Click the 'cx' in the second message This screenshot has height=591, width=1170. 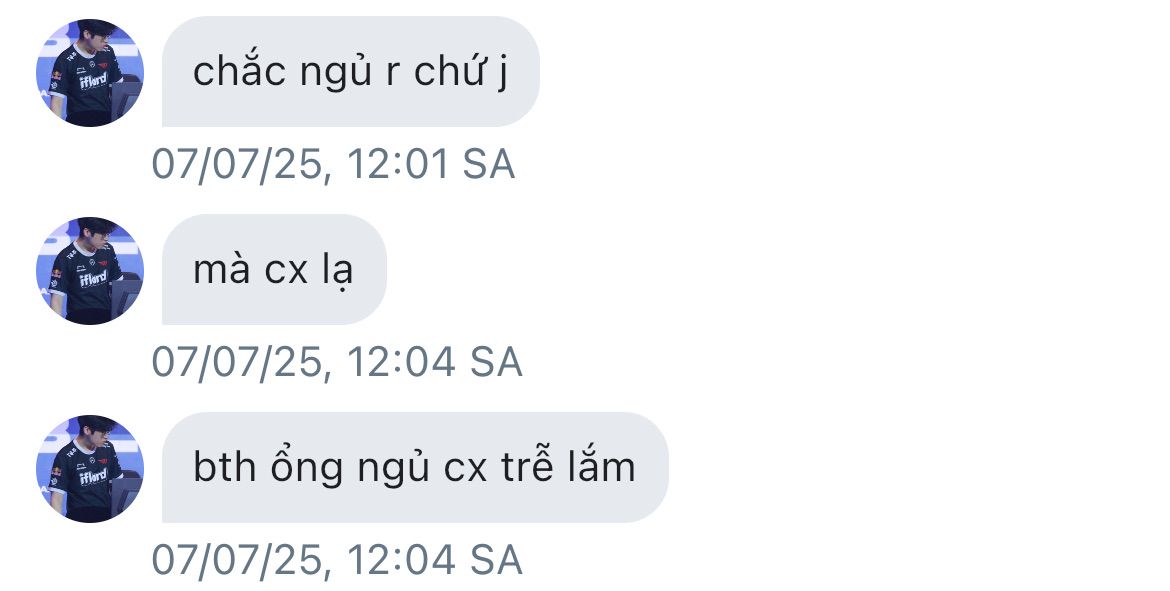(287, 272)
